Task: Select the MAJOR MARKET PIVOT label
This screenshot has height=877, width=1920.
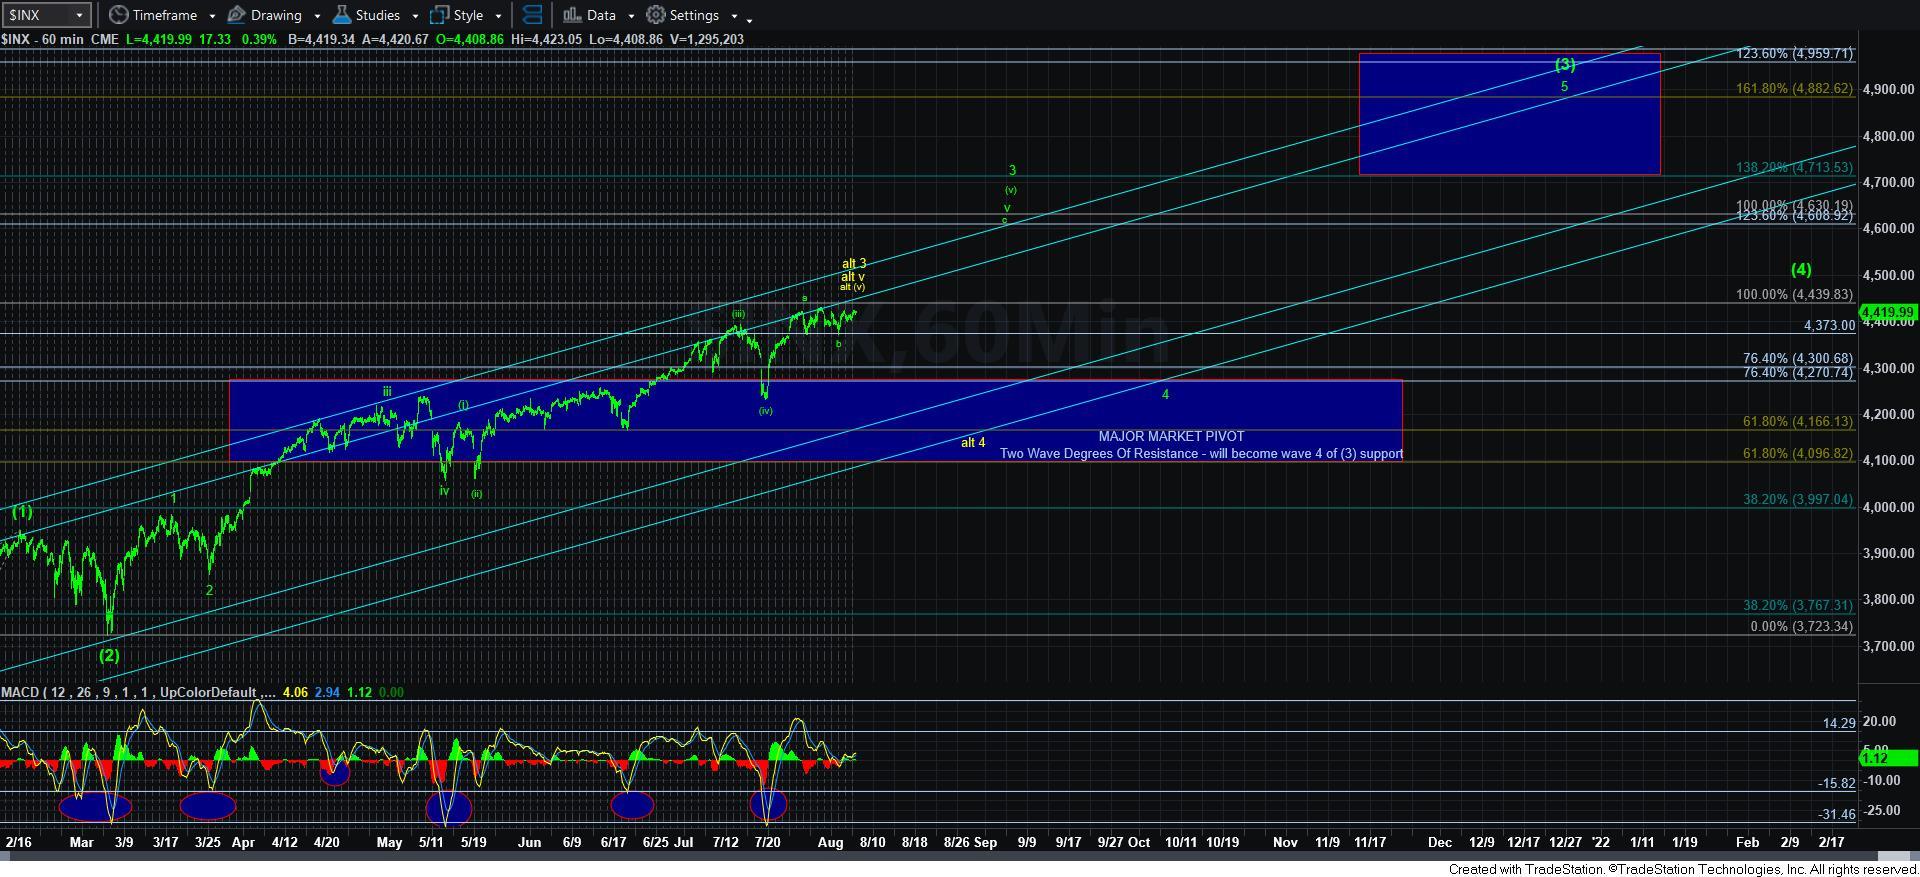Action: click(1171, 436)
